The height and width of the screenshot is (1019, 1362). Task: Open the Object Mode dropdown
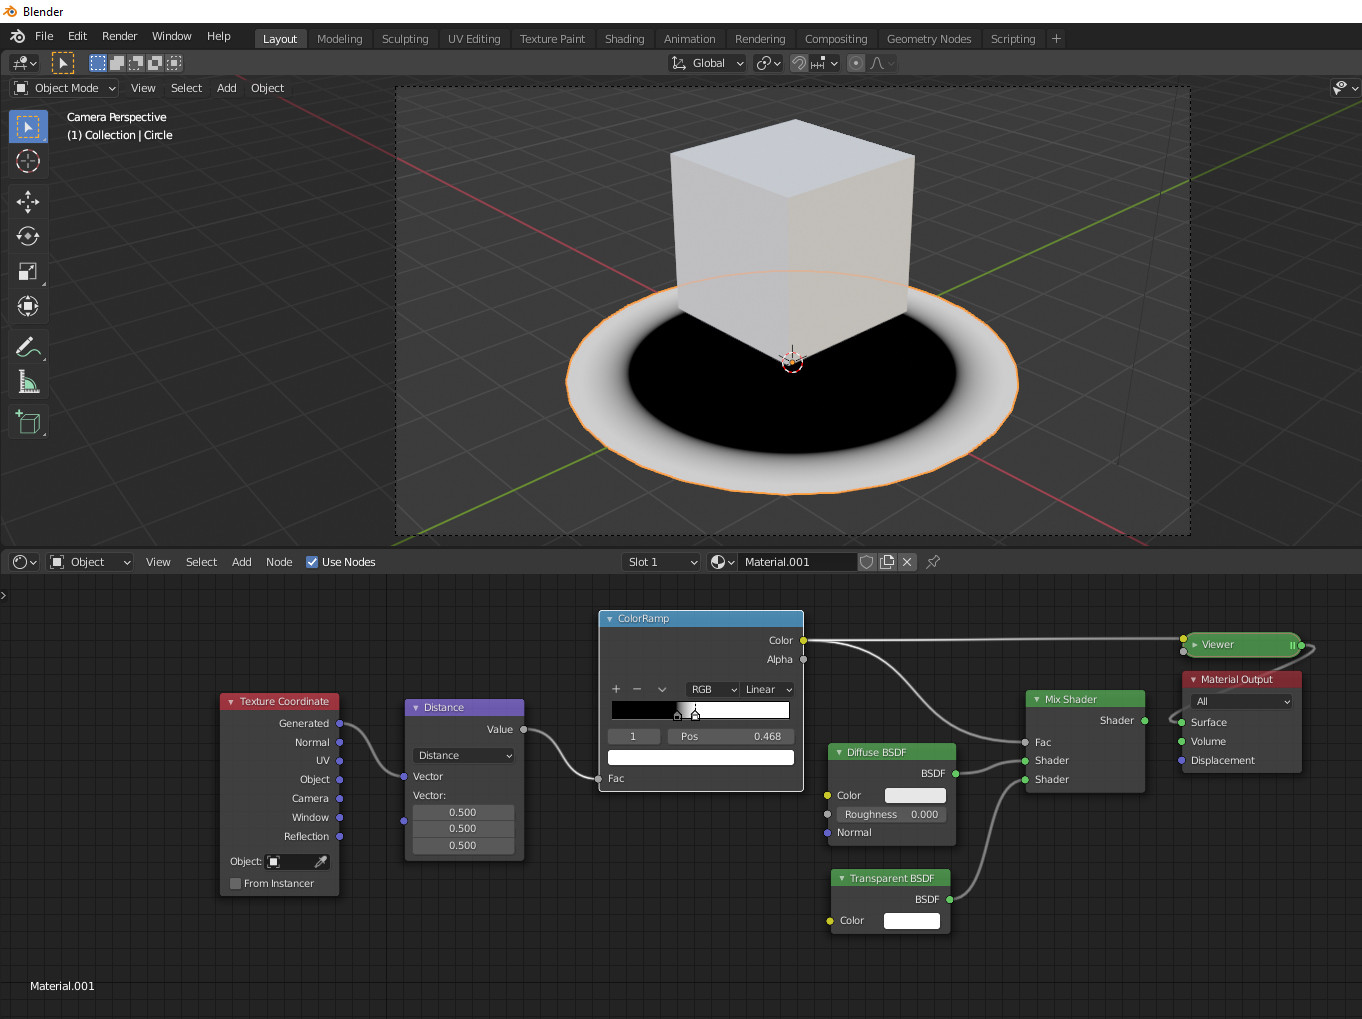pyautogui.click(x=63, y=88)
